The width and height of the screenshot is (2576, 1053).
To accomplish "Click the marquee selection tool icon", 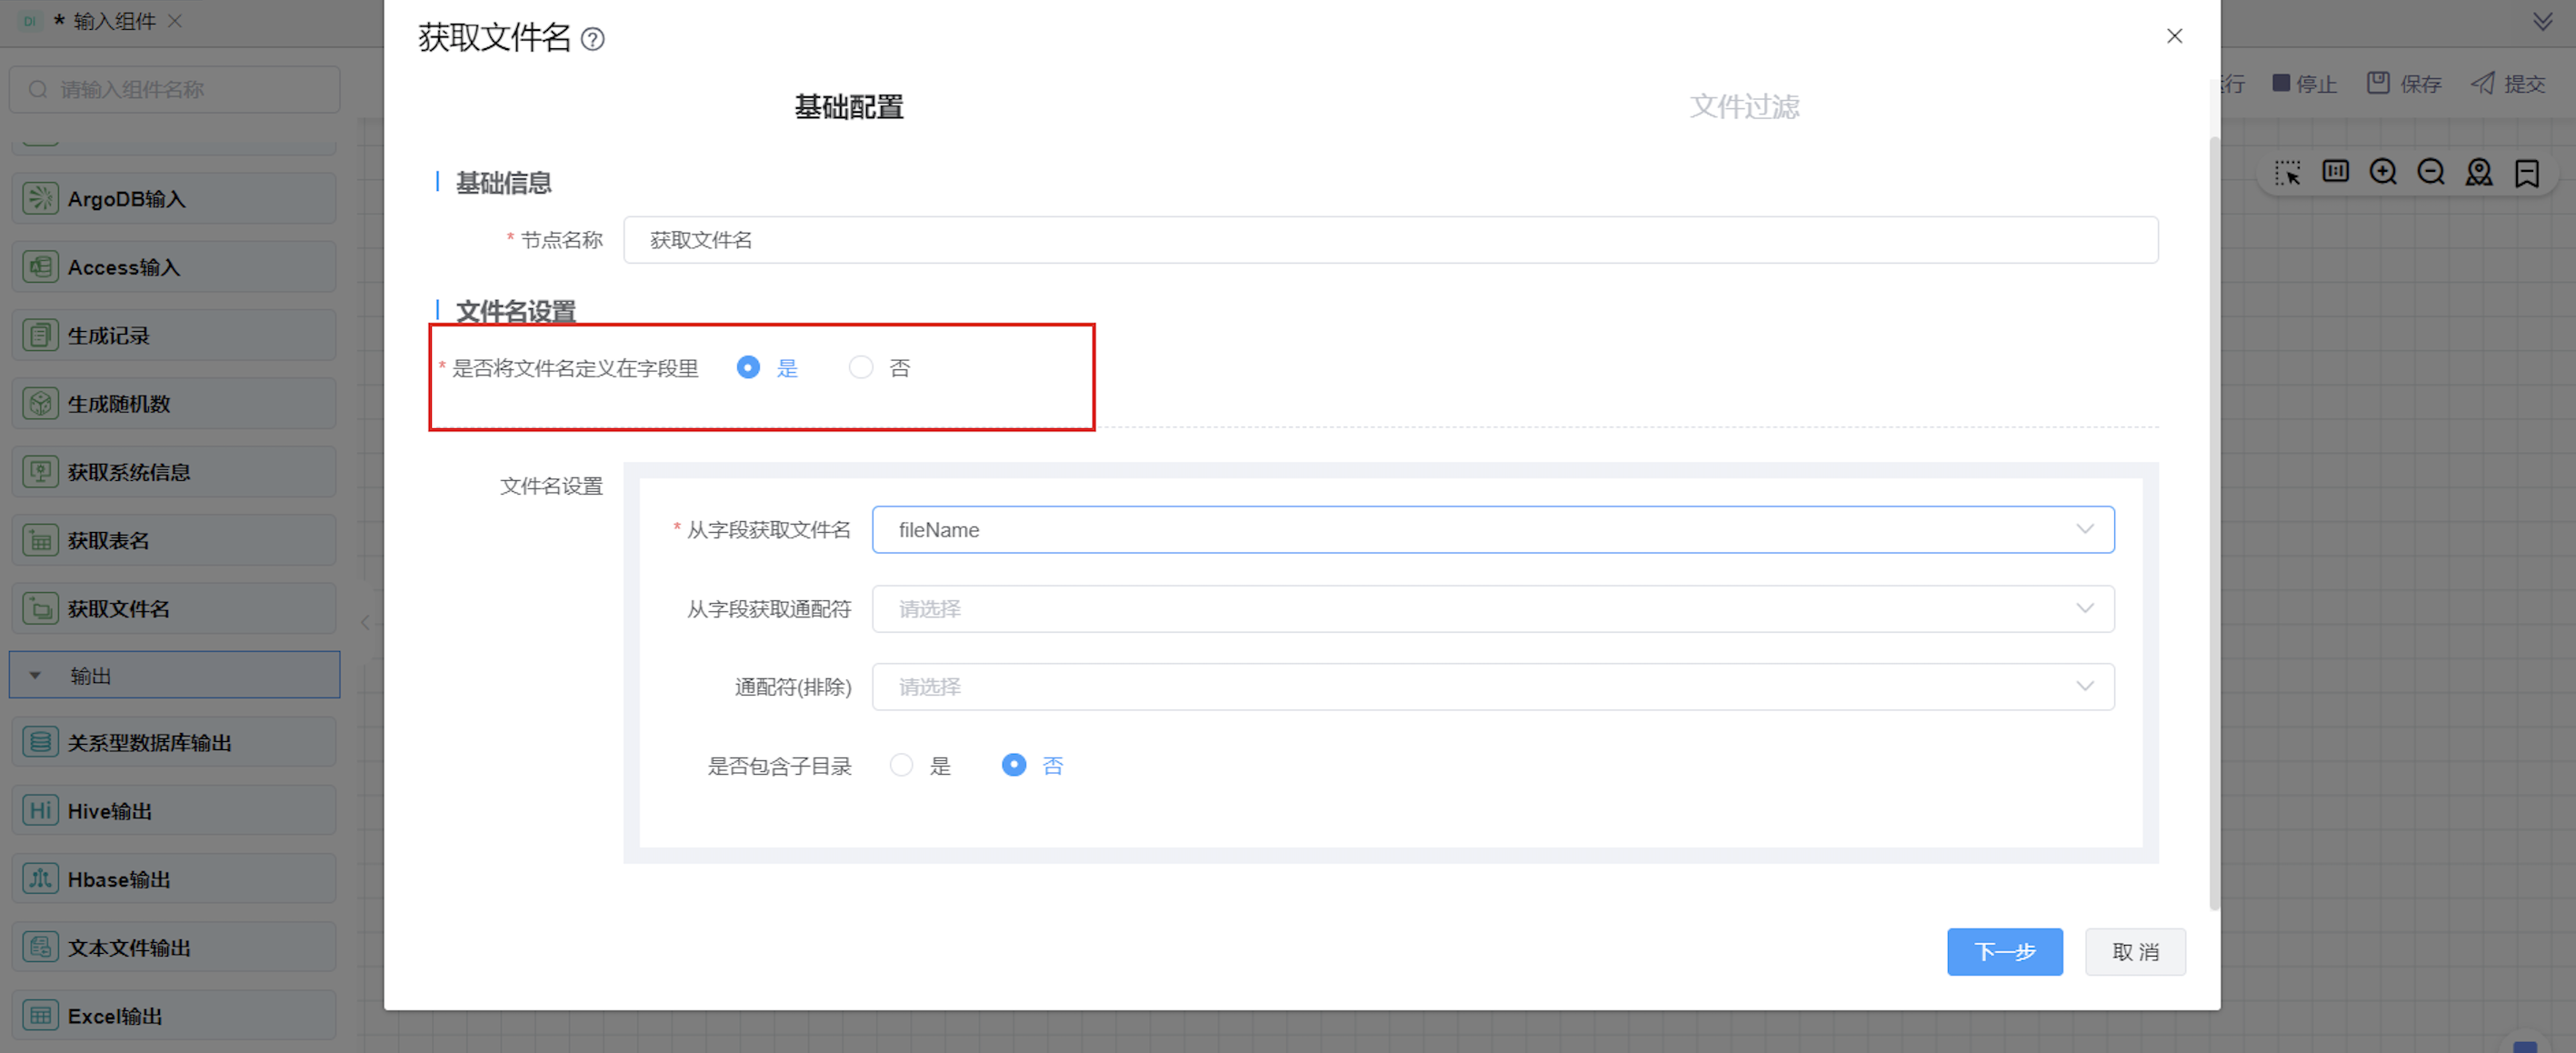I will point(2287,172).
